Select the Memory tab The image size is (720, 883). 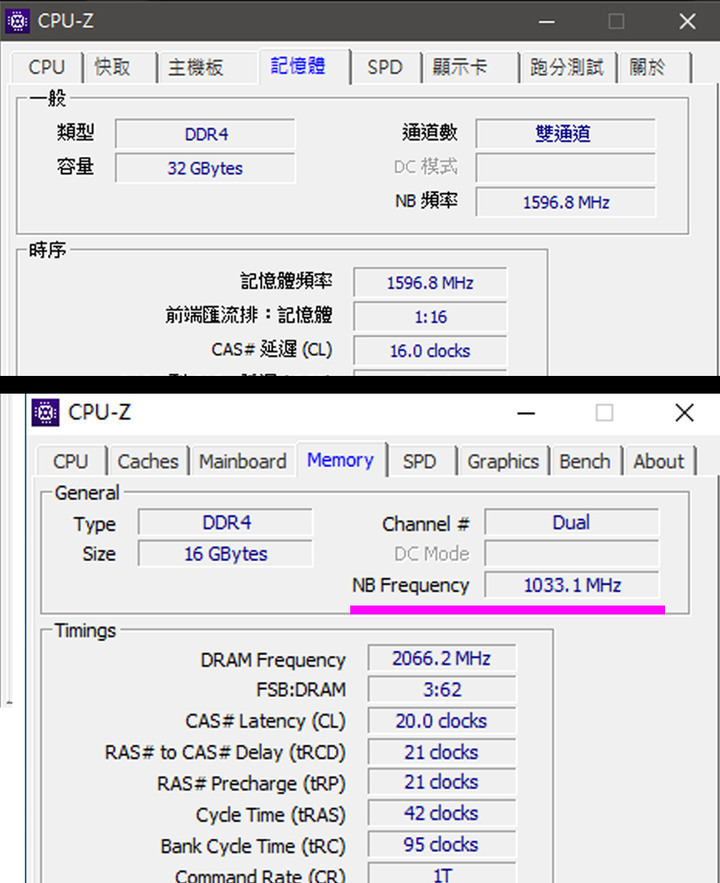point(341,460)
